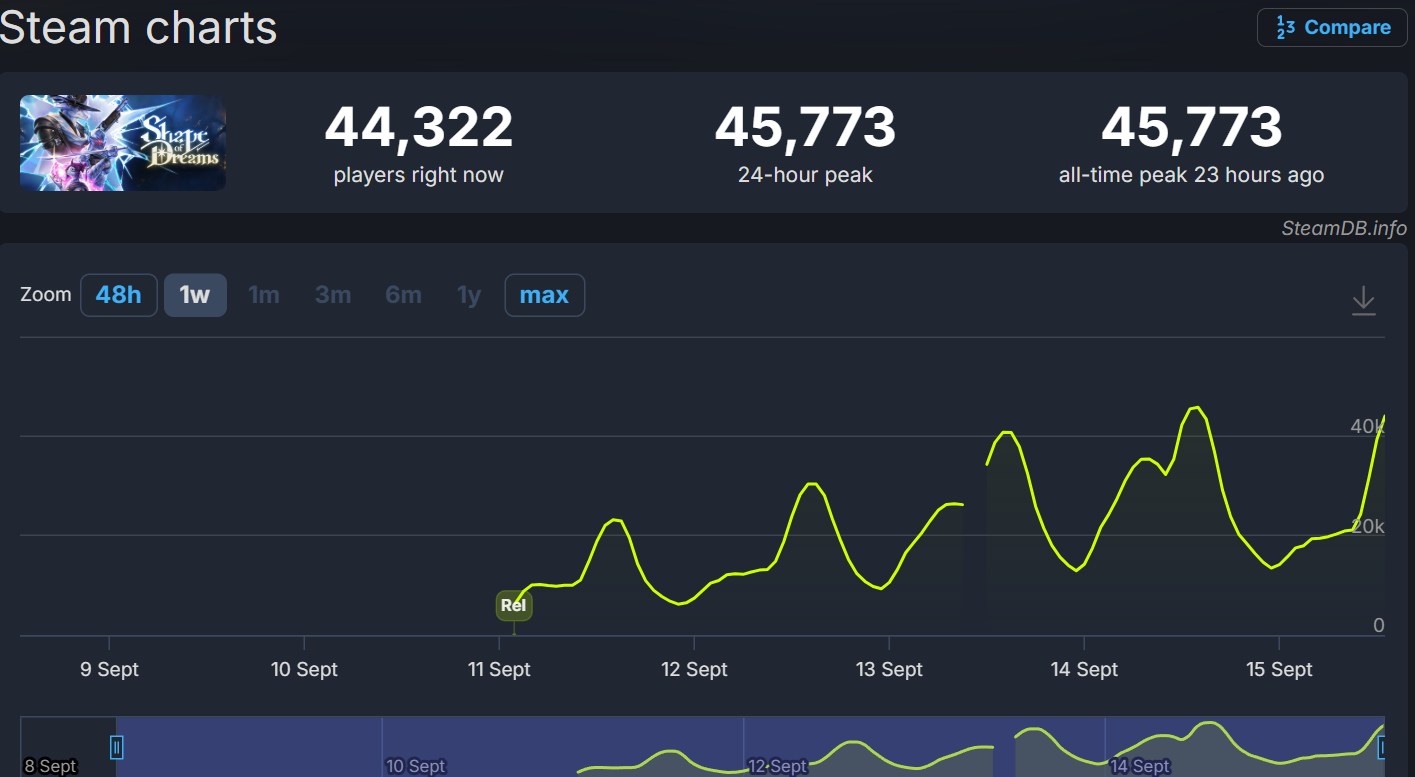Select the 1w zoom range
1415x777 pixels.
pyautogui.click(x=195, y=295)
